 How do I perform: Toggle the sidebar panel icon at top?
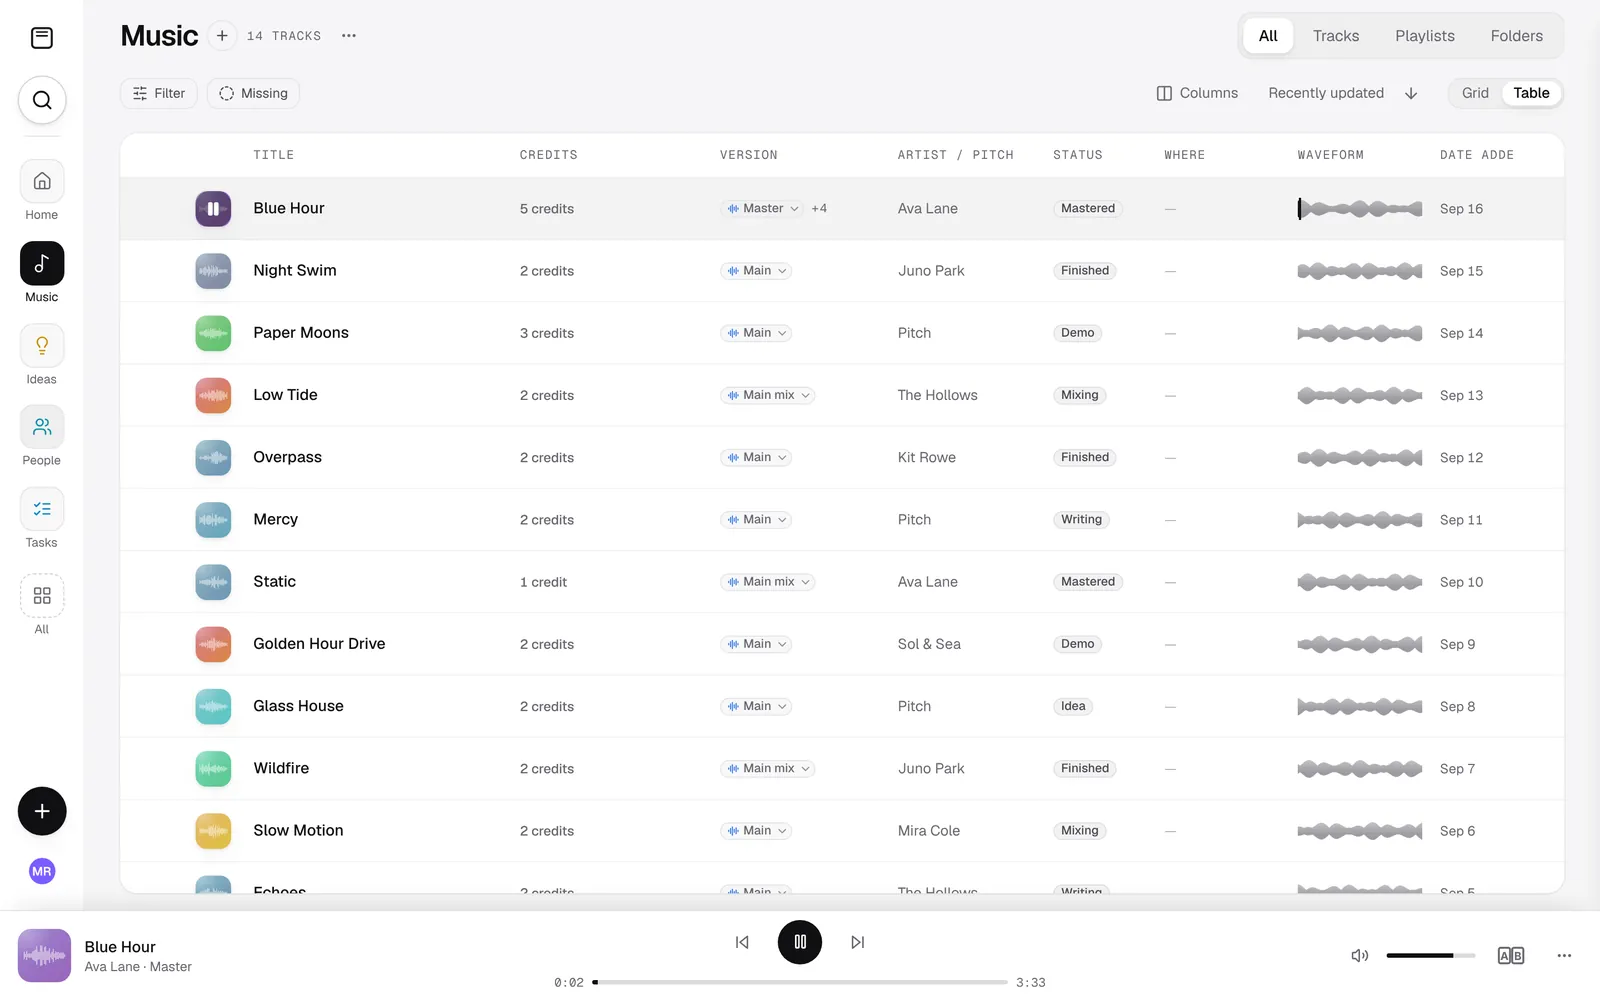[x=42, y=38]
